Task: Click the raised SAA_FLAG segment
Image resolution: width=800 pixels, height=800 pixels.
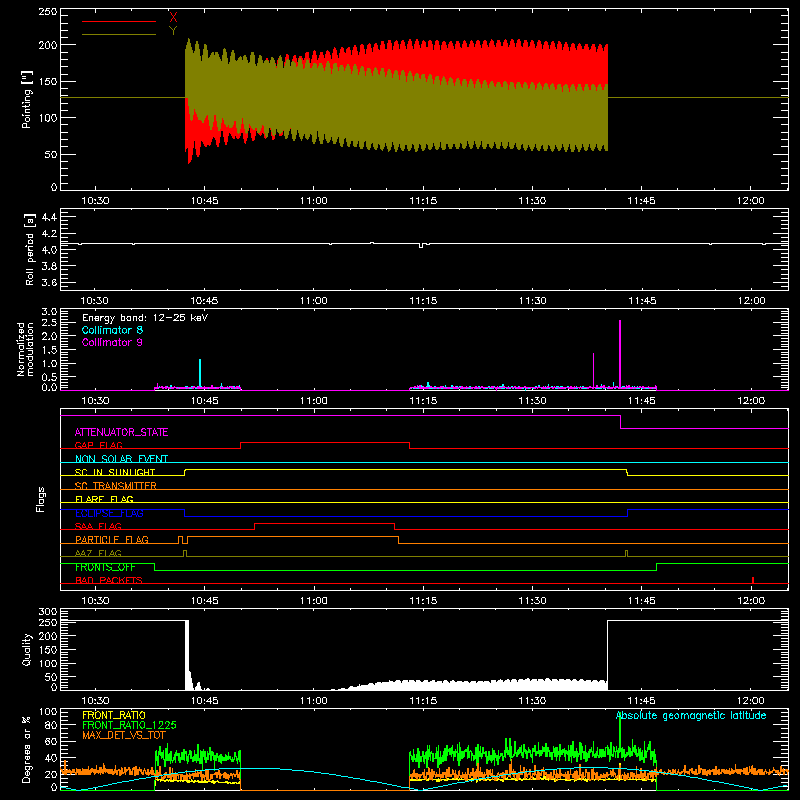Action: (324, 523)
